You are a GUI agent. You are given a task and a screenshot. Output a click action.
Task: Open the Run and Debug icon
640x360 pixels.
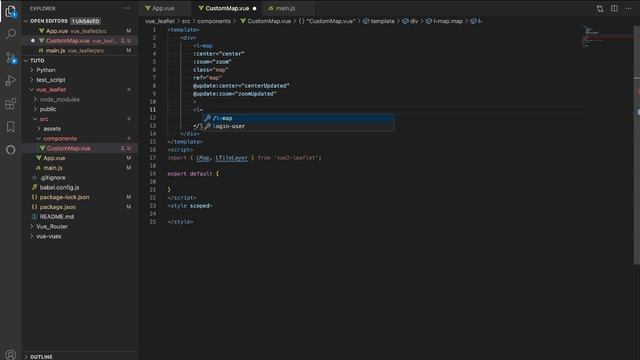click(11, 80)
